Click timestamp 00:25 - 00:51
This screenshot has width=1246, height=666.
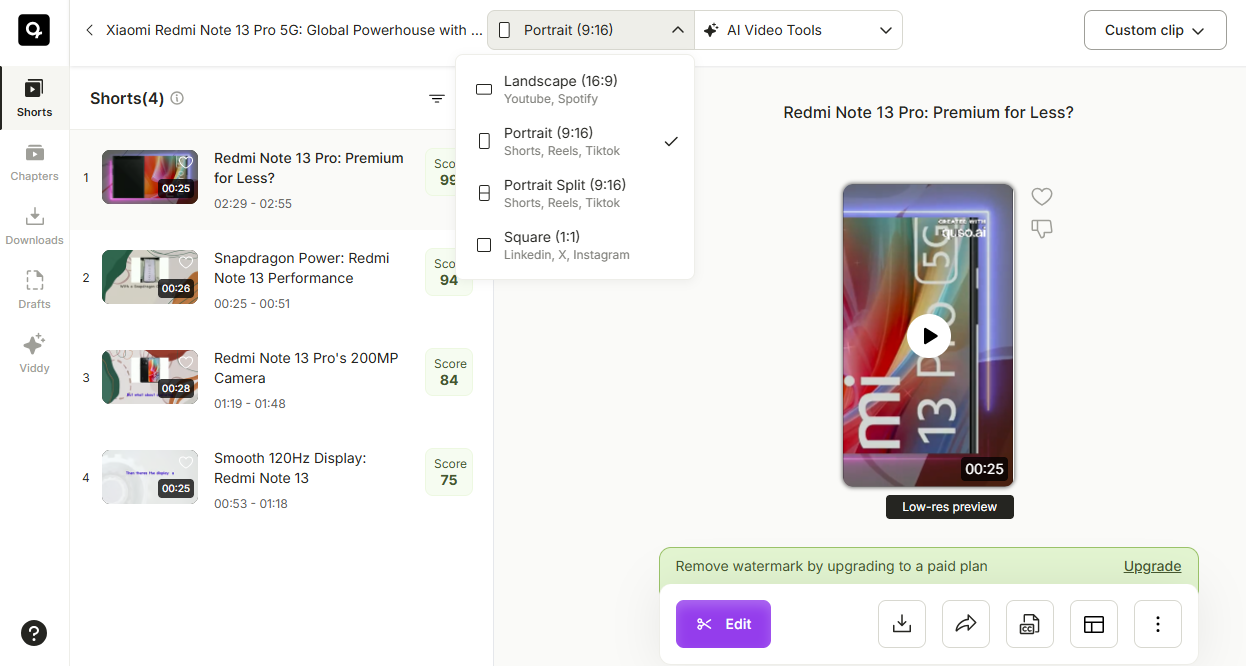pos(252,304)
